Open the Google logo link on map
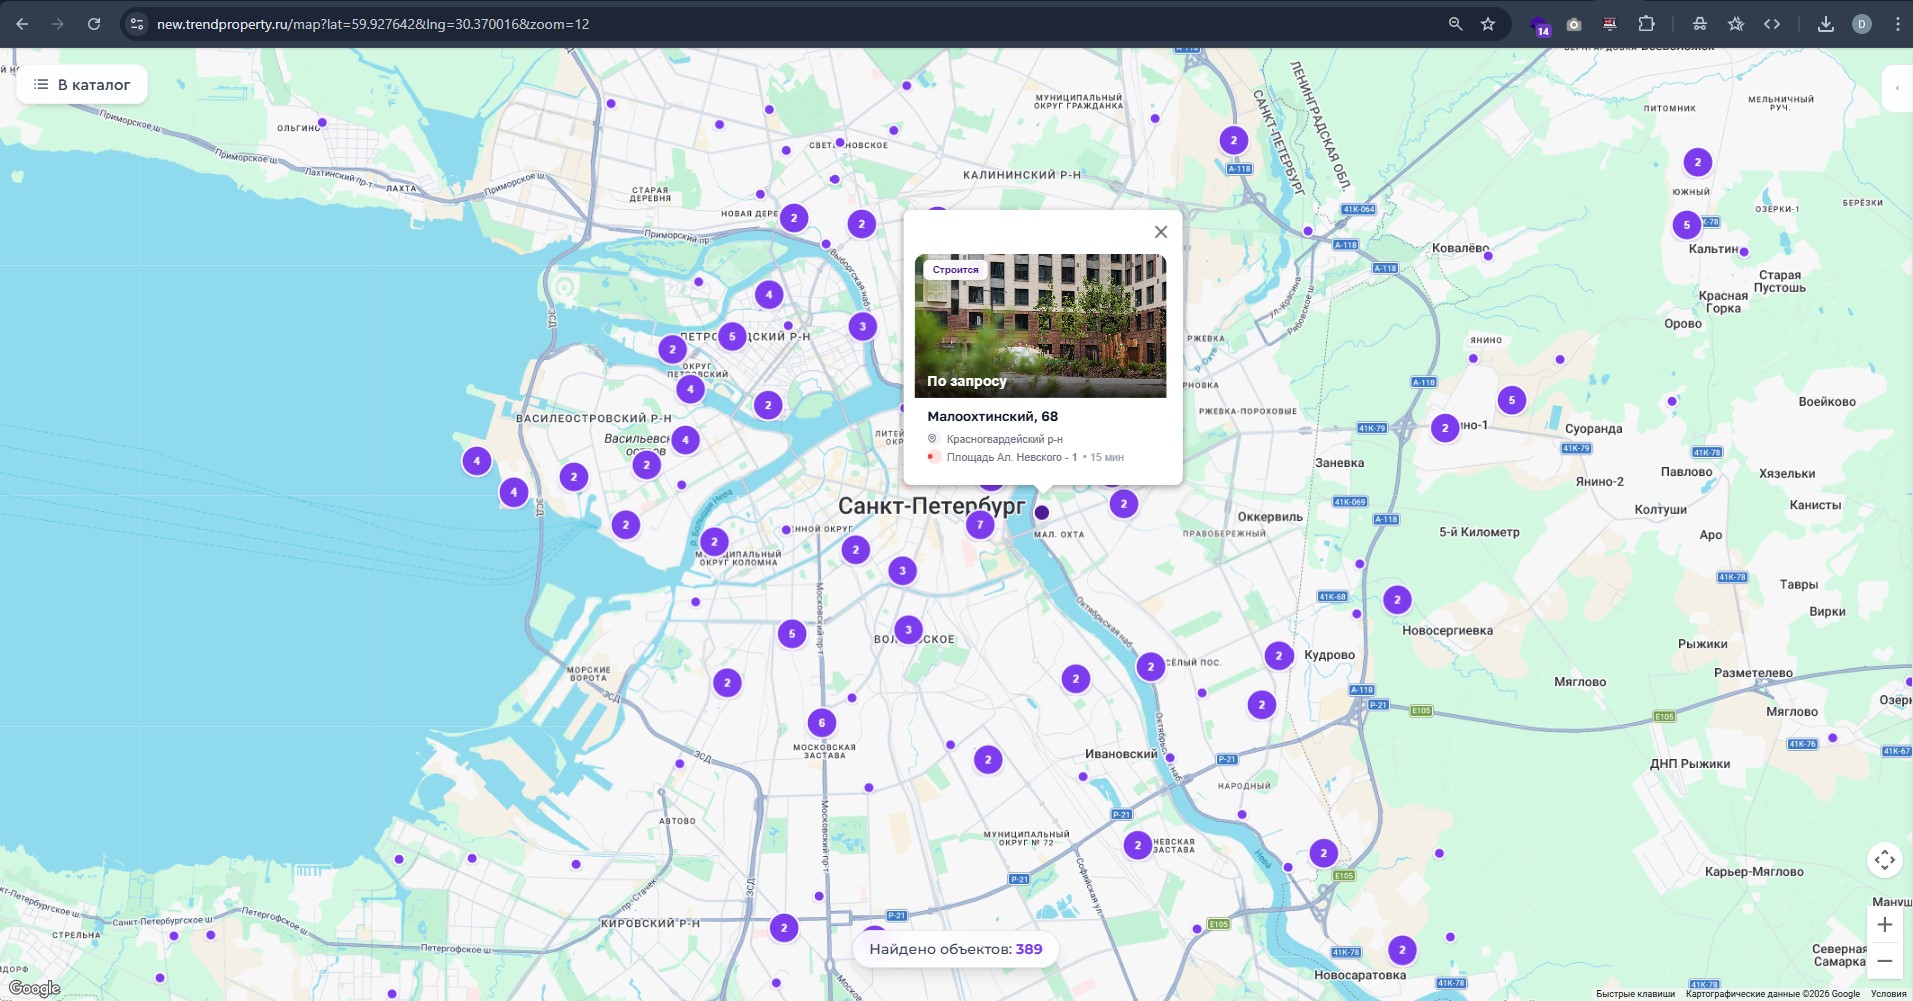Viewport: 1913px width, 1001px height. click(x=34, y=988)
